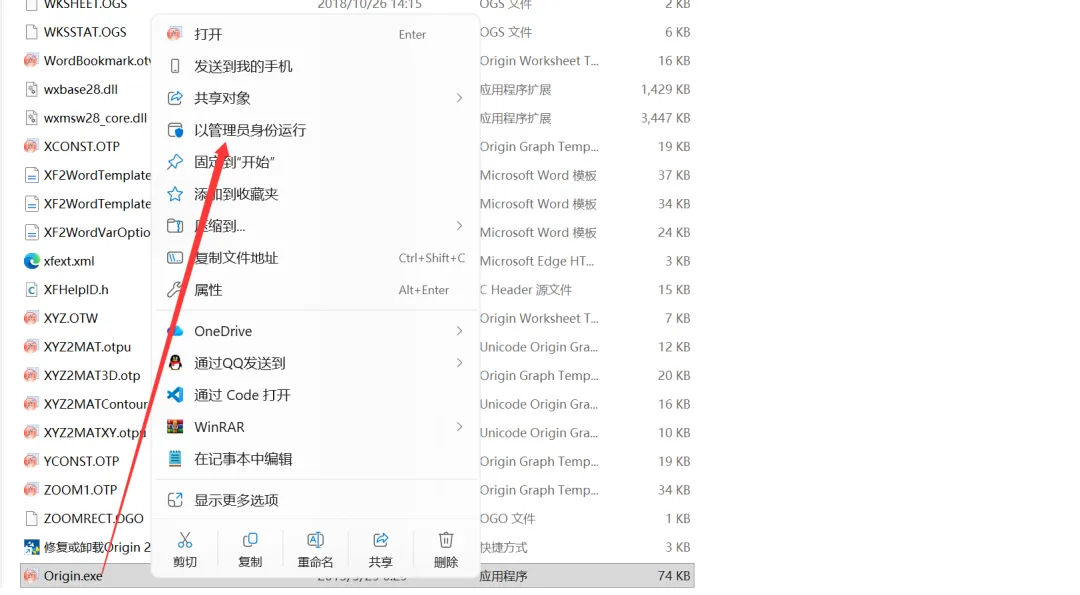The height and width of the screenshot is (595, 1080).
Task: Click the phone icon for 发送到我的手机
Action: coord(175,66)
